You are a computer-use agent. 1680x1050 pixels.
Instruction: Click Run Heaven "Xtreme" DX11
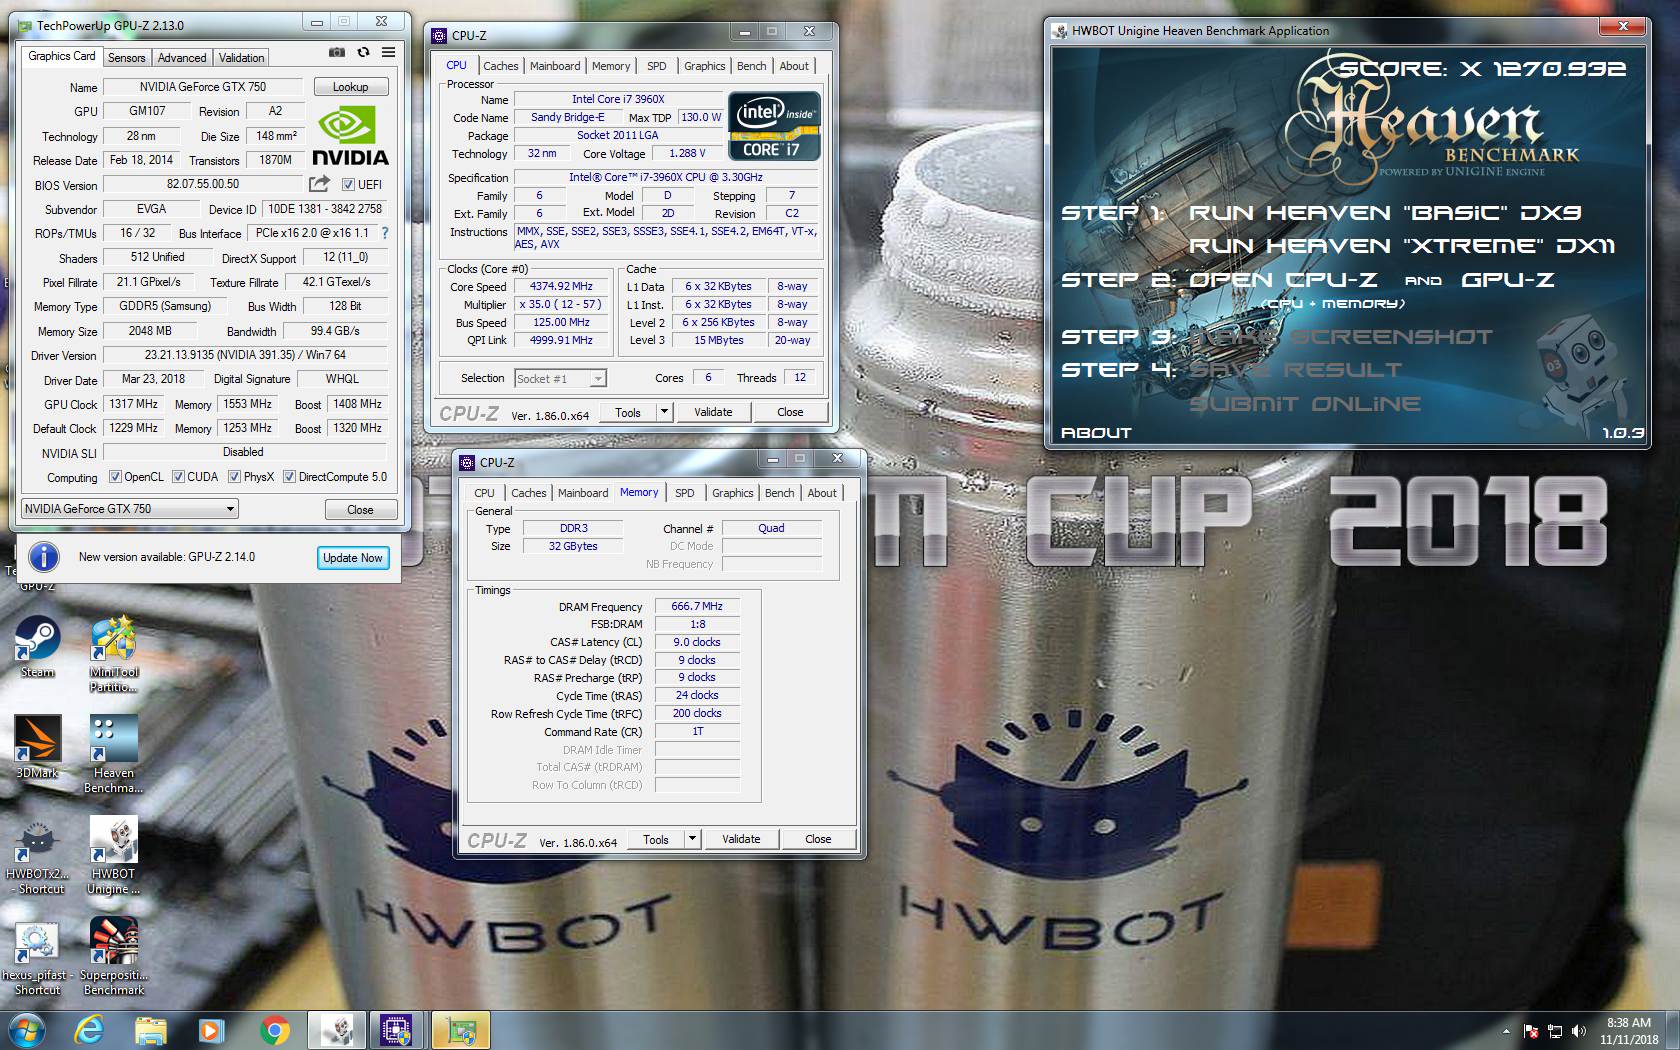(x=1401, y=246)
